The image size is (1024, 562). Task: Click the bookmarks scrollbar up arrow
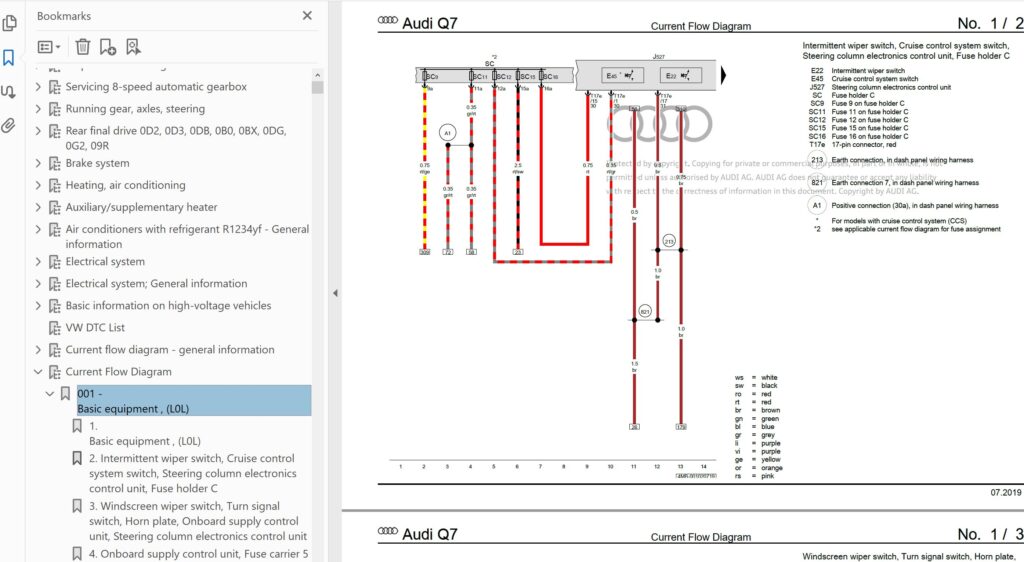point(317,73)
